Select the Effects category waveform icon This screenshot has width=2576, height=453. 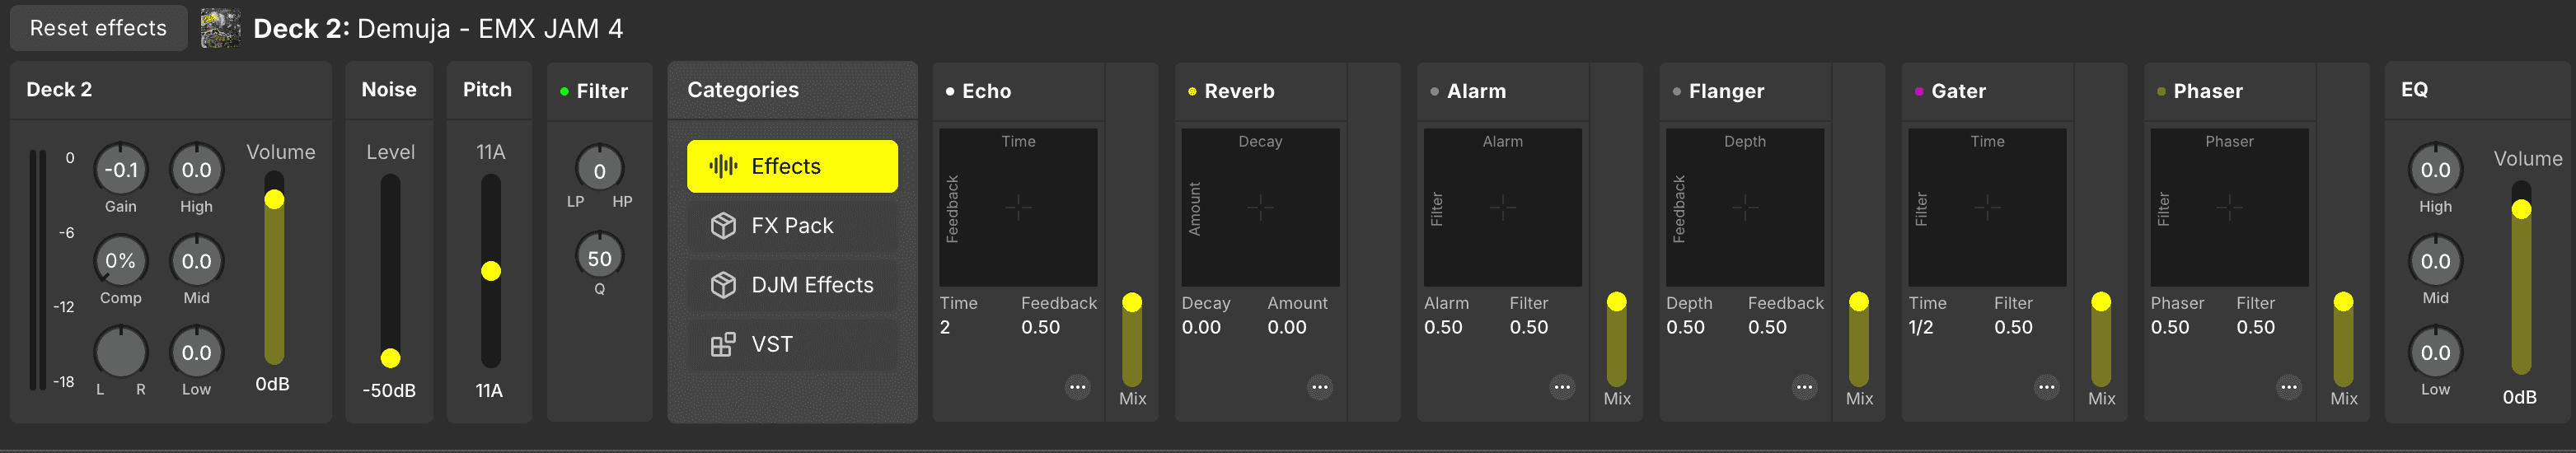pos(723,166)
